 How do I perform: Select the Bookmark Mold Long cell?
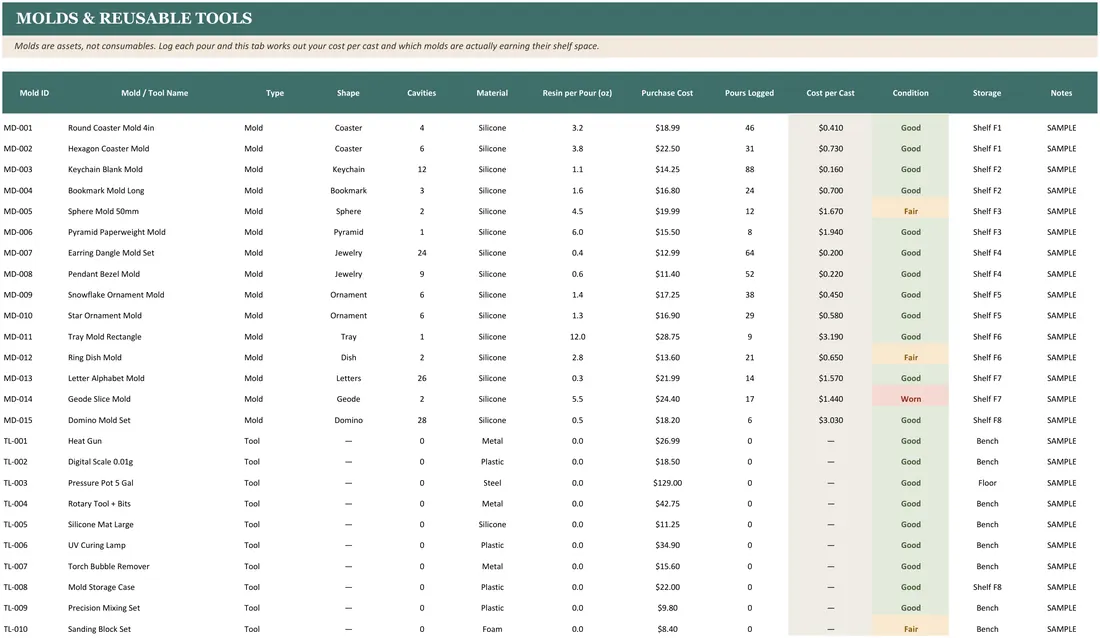(x=106, y=190)
